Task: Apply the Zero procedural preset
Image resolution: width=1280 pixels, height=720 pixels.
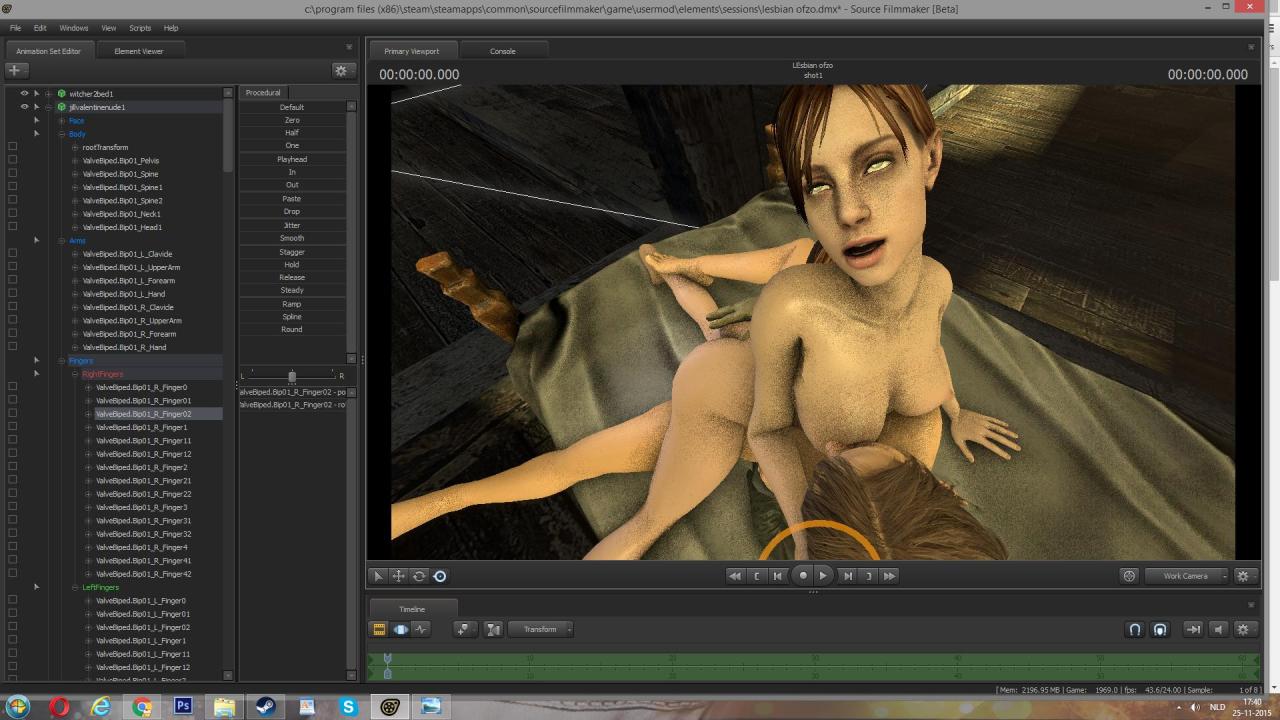Action: click(292, 120)
